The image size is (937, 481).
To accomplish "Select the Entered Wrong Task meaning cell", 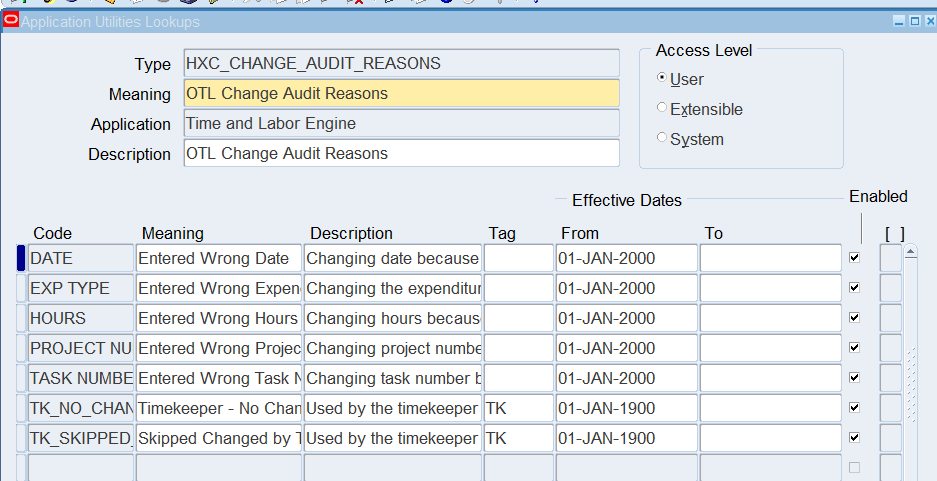I will tap(219, 378).
